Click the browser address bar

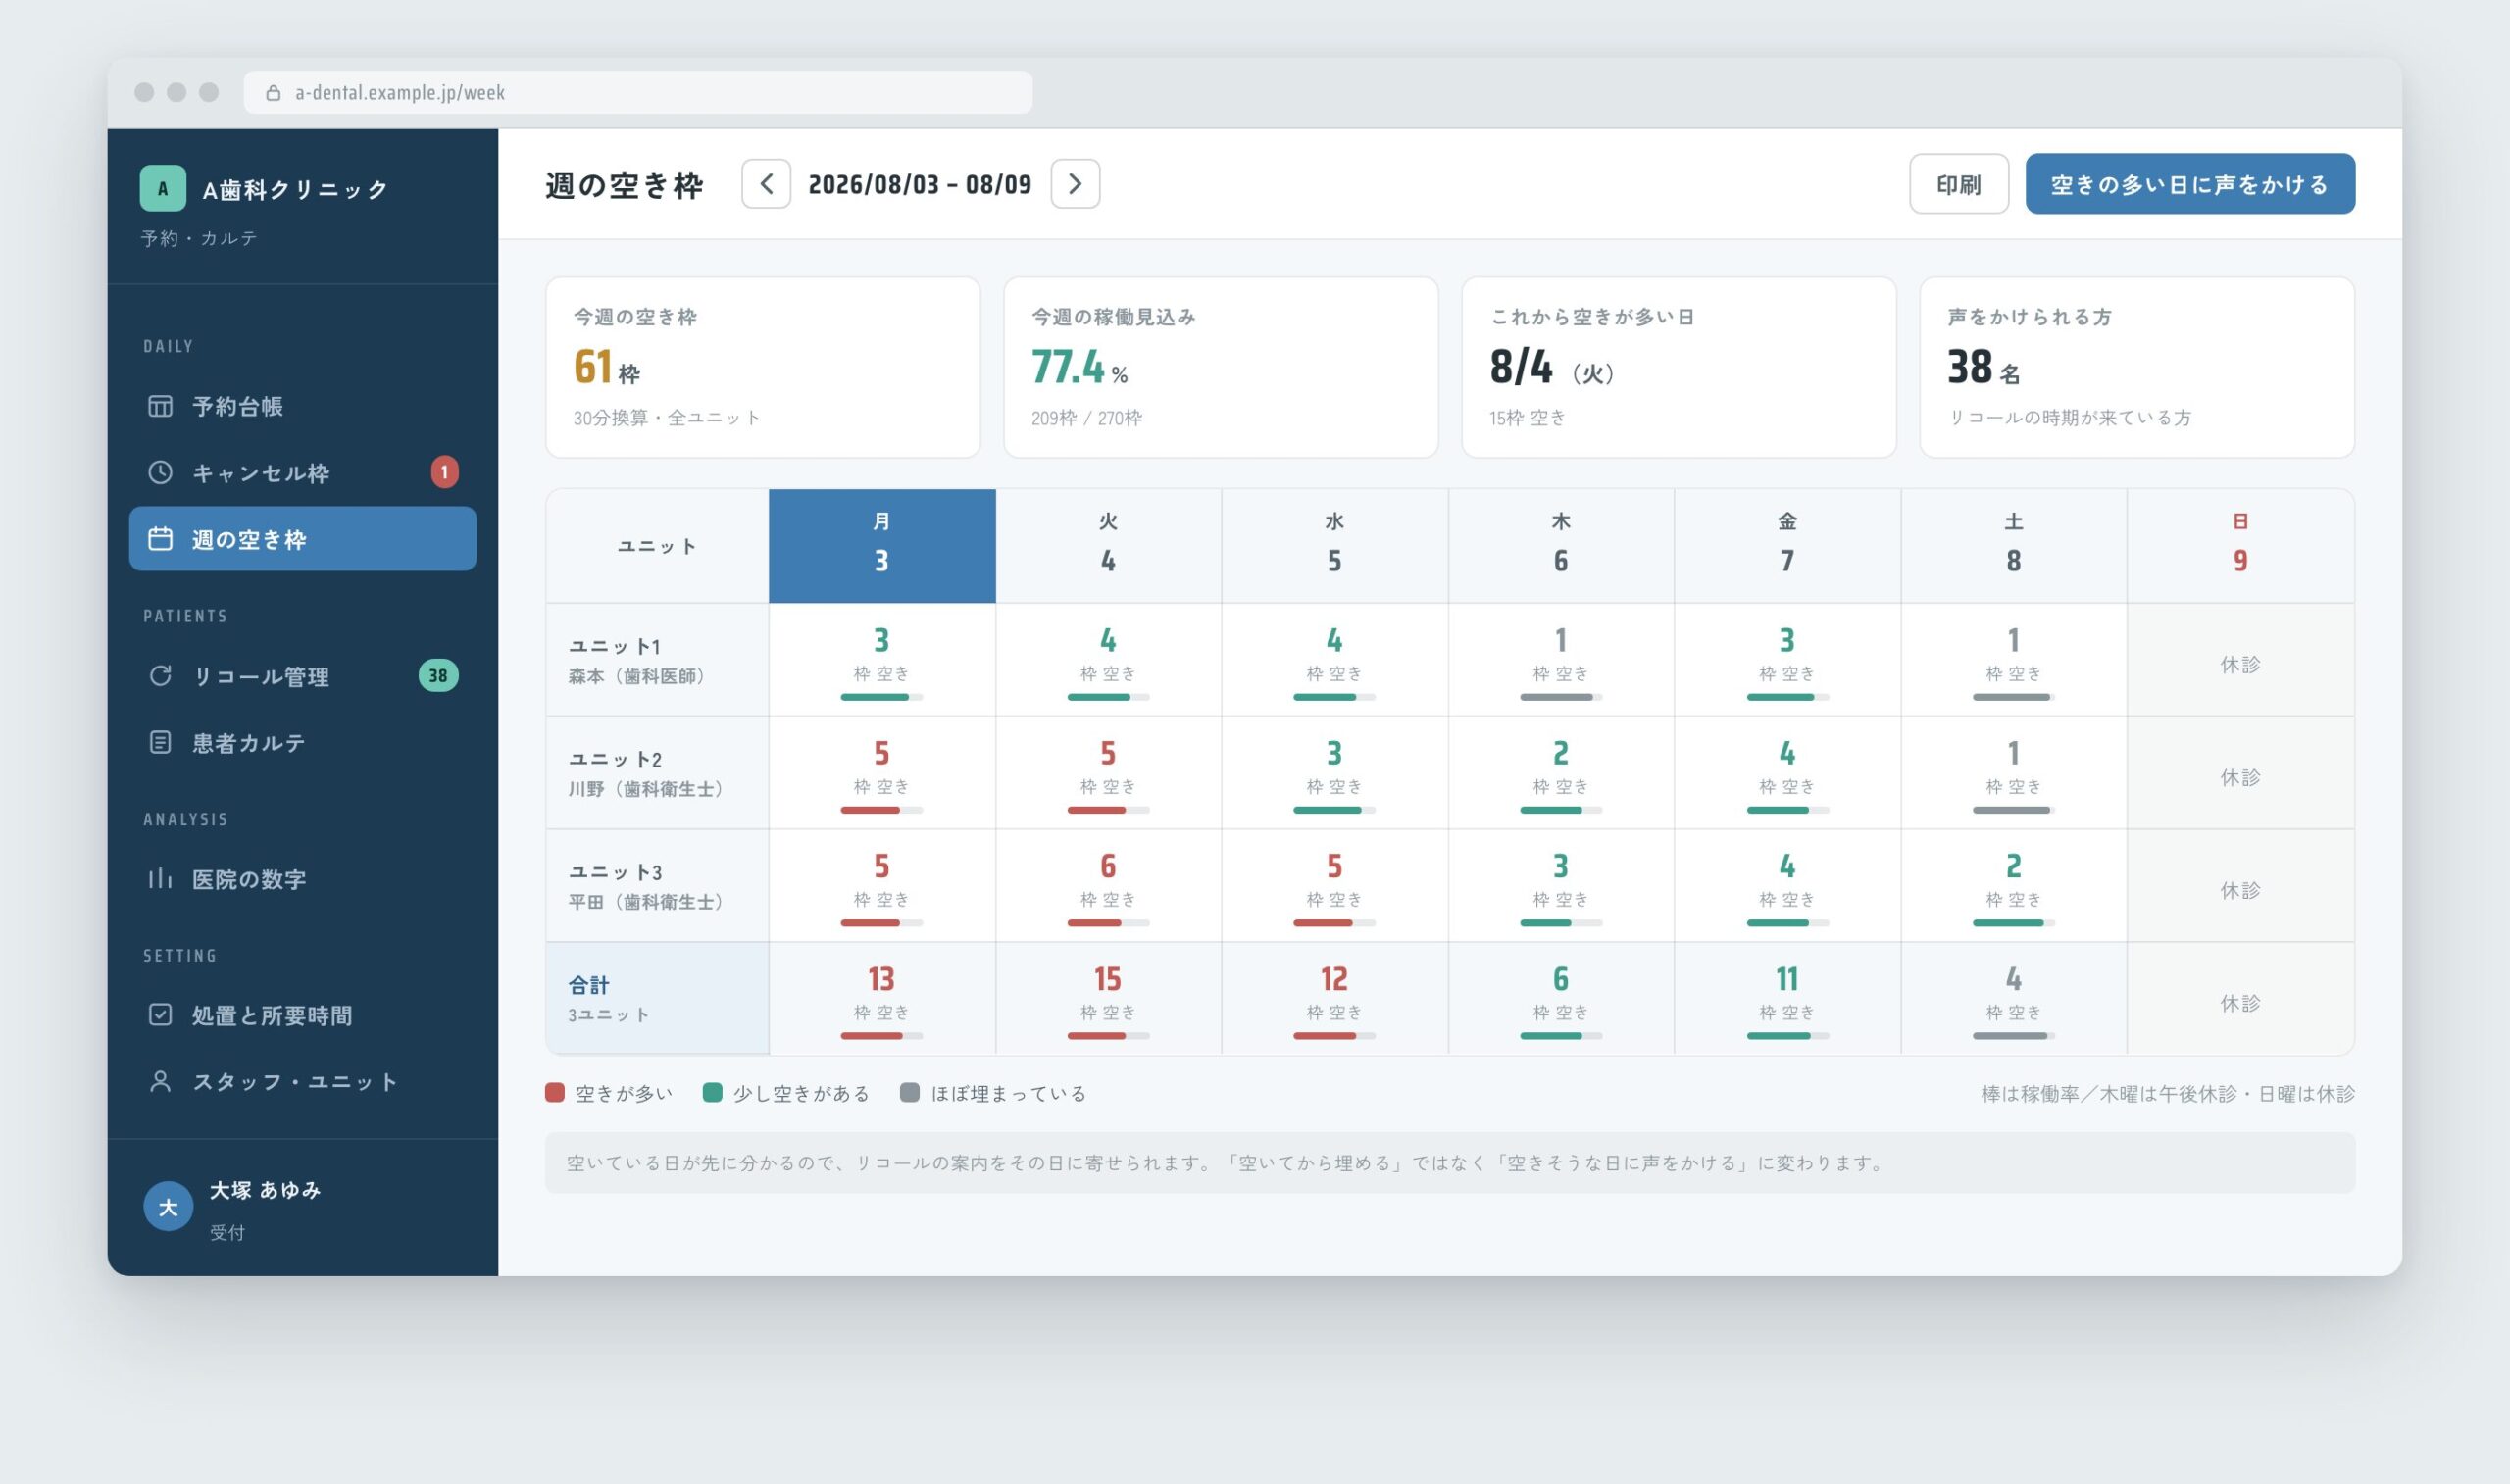click(638, 92)
